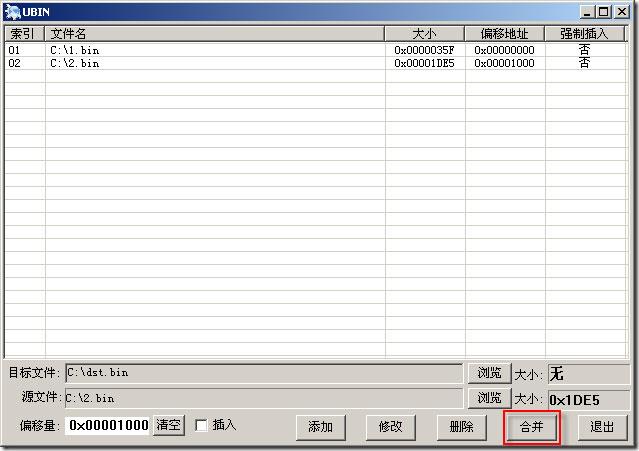Sort by the 文件名 column header
The height and width of the screenshot is (451, 639).
click(215, 33)
